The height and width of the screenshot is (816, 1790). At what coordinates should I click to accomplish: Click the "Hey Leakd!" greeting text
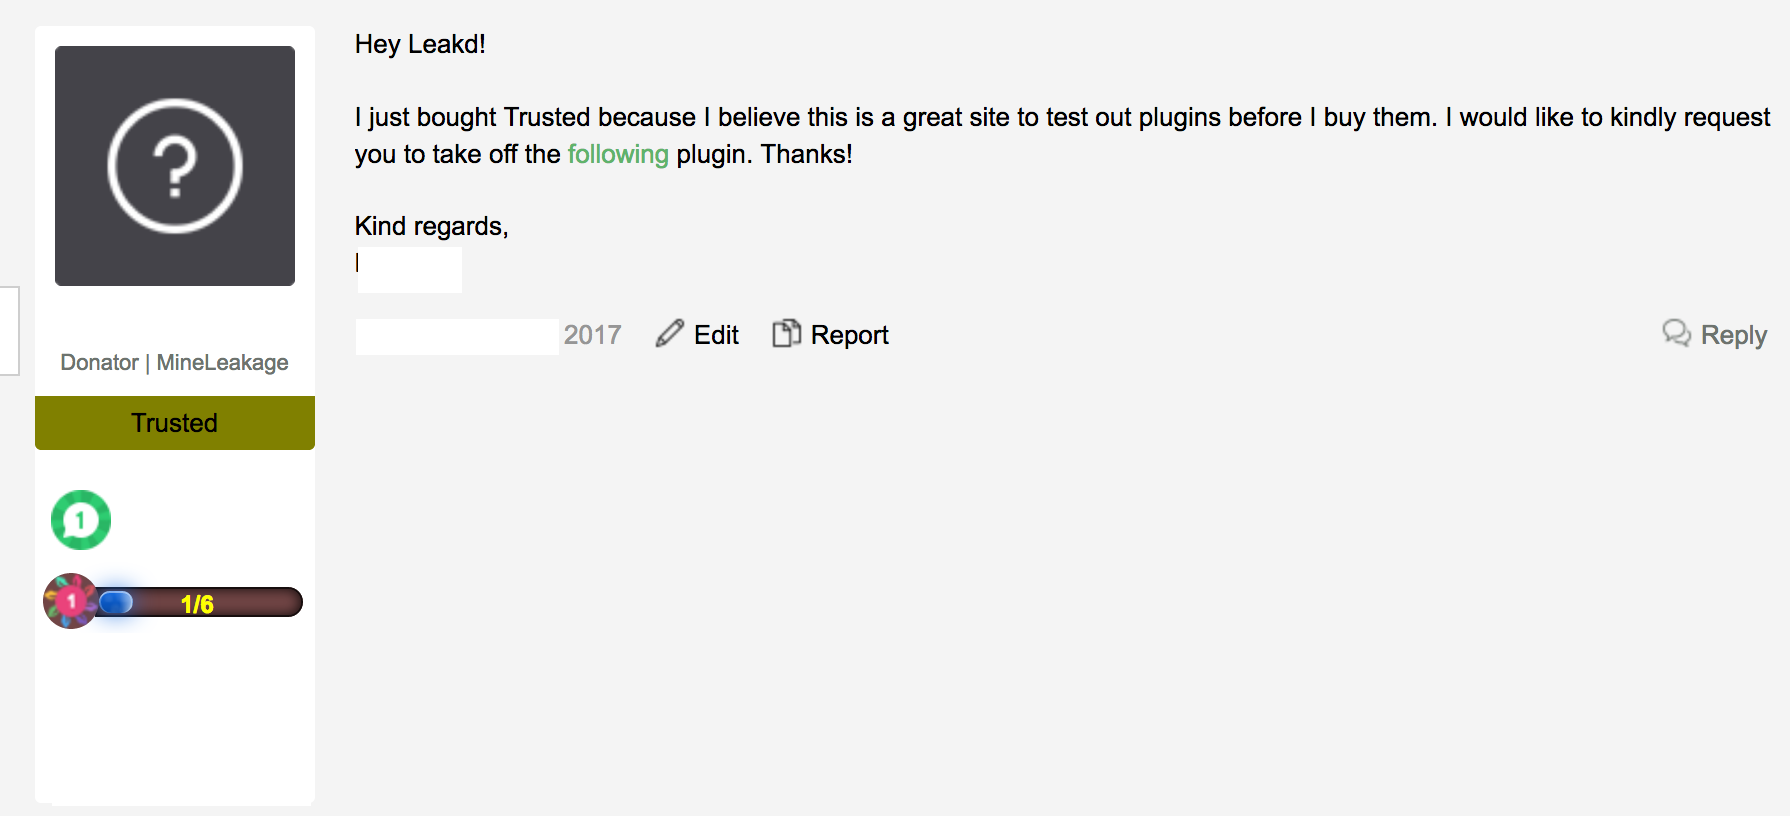pyautogui.click(x=420, y=44)
